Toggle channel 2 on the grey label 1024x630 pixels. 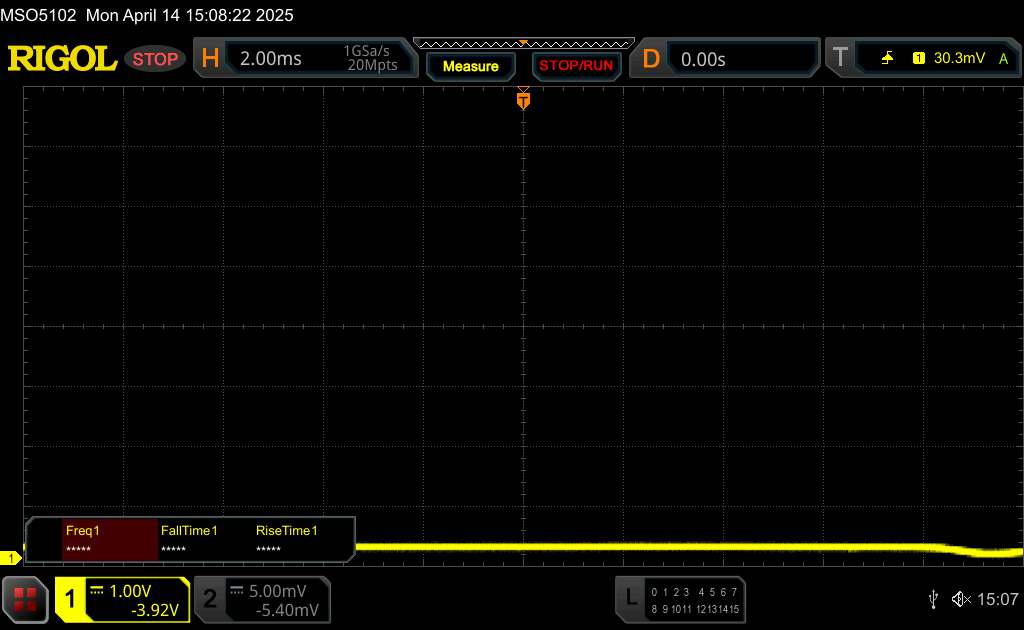pyautogui.click(x=210, y=599)
